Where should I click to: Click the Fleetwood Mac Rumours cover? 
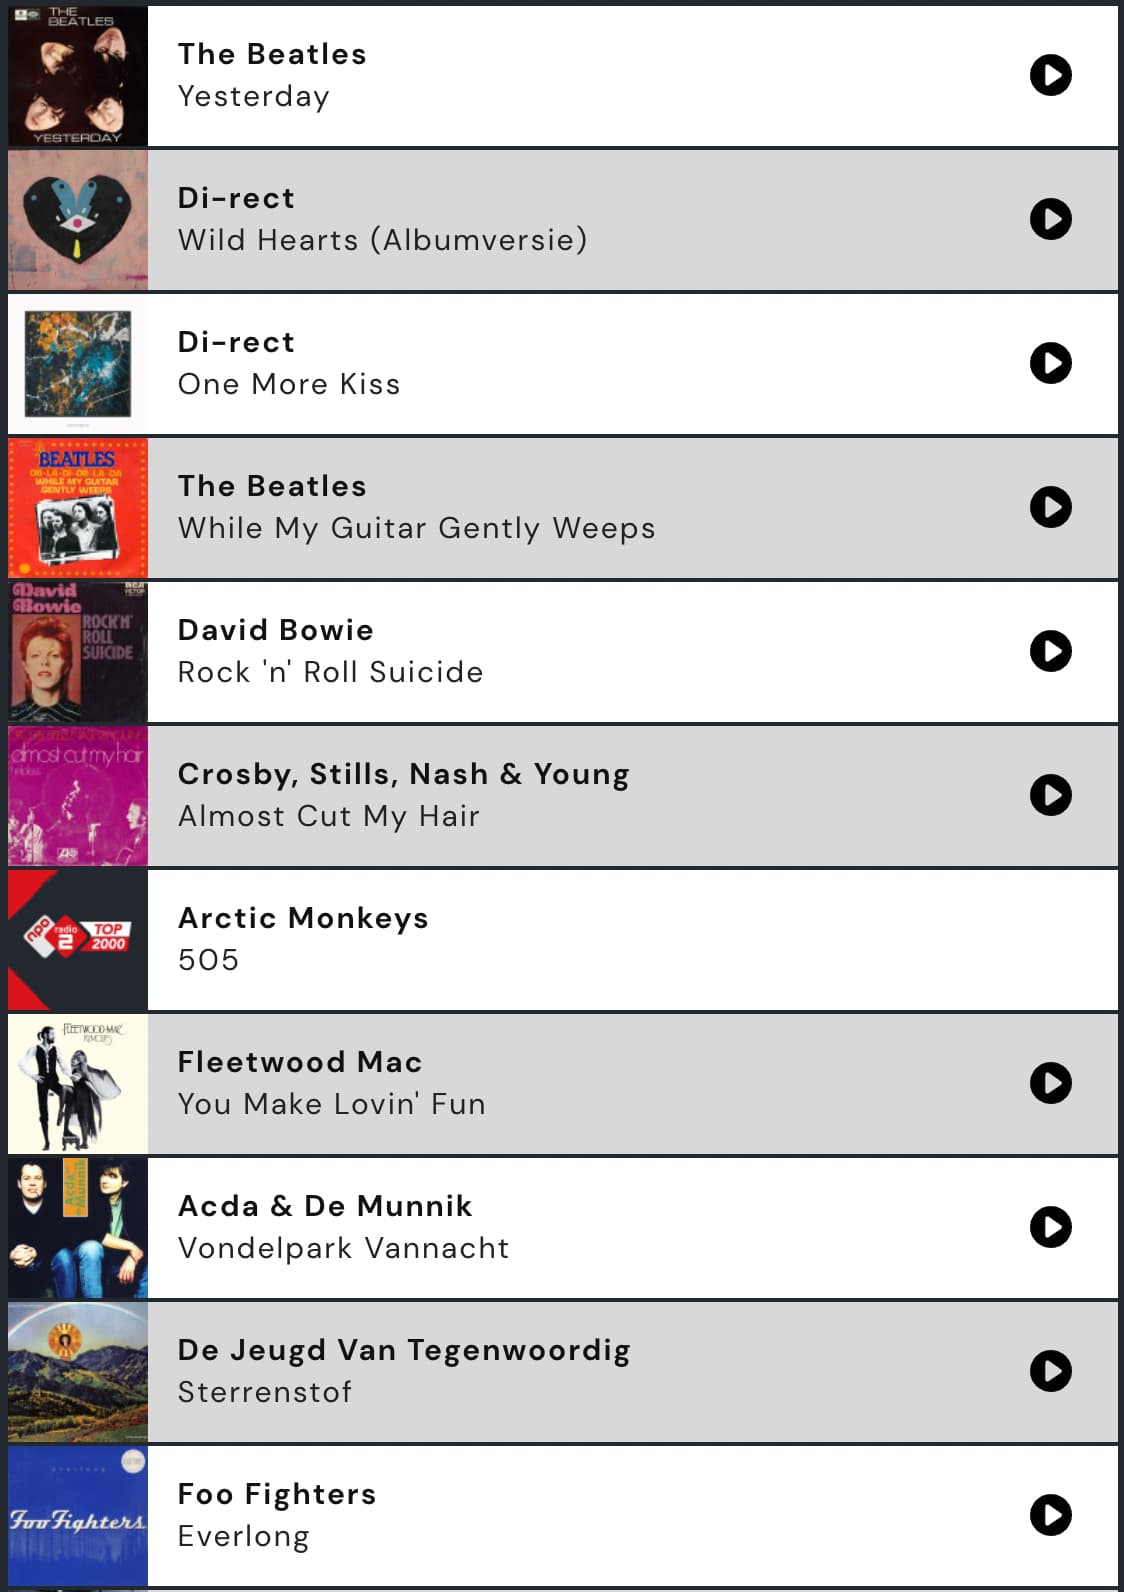pyautogui.click(x=78, y=1084)
